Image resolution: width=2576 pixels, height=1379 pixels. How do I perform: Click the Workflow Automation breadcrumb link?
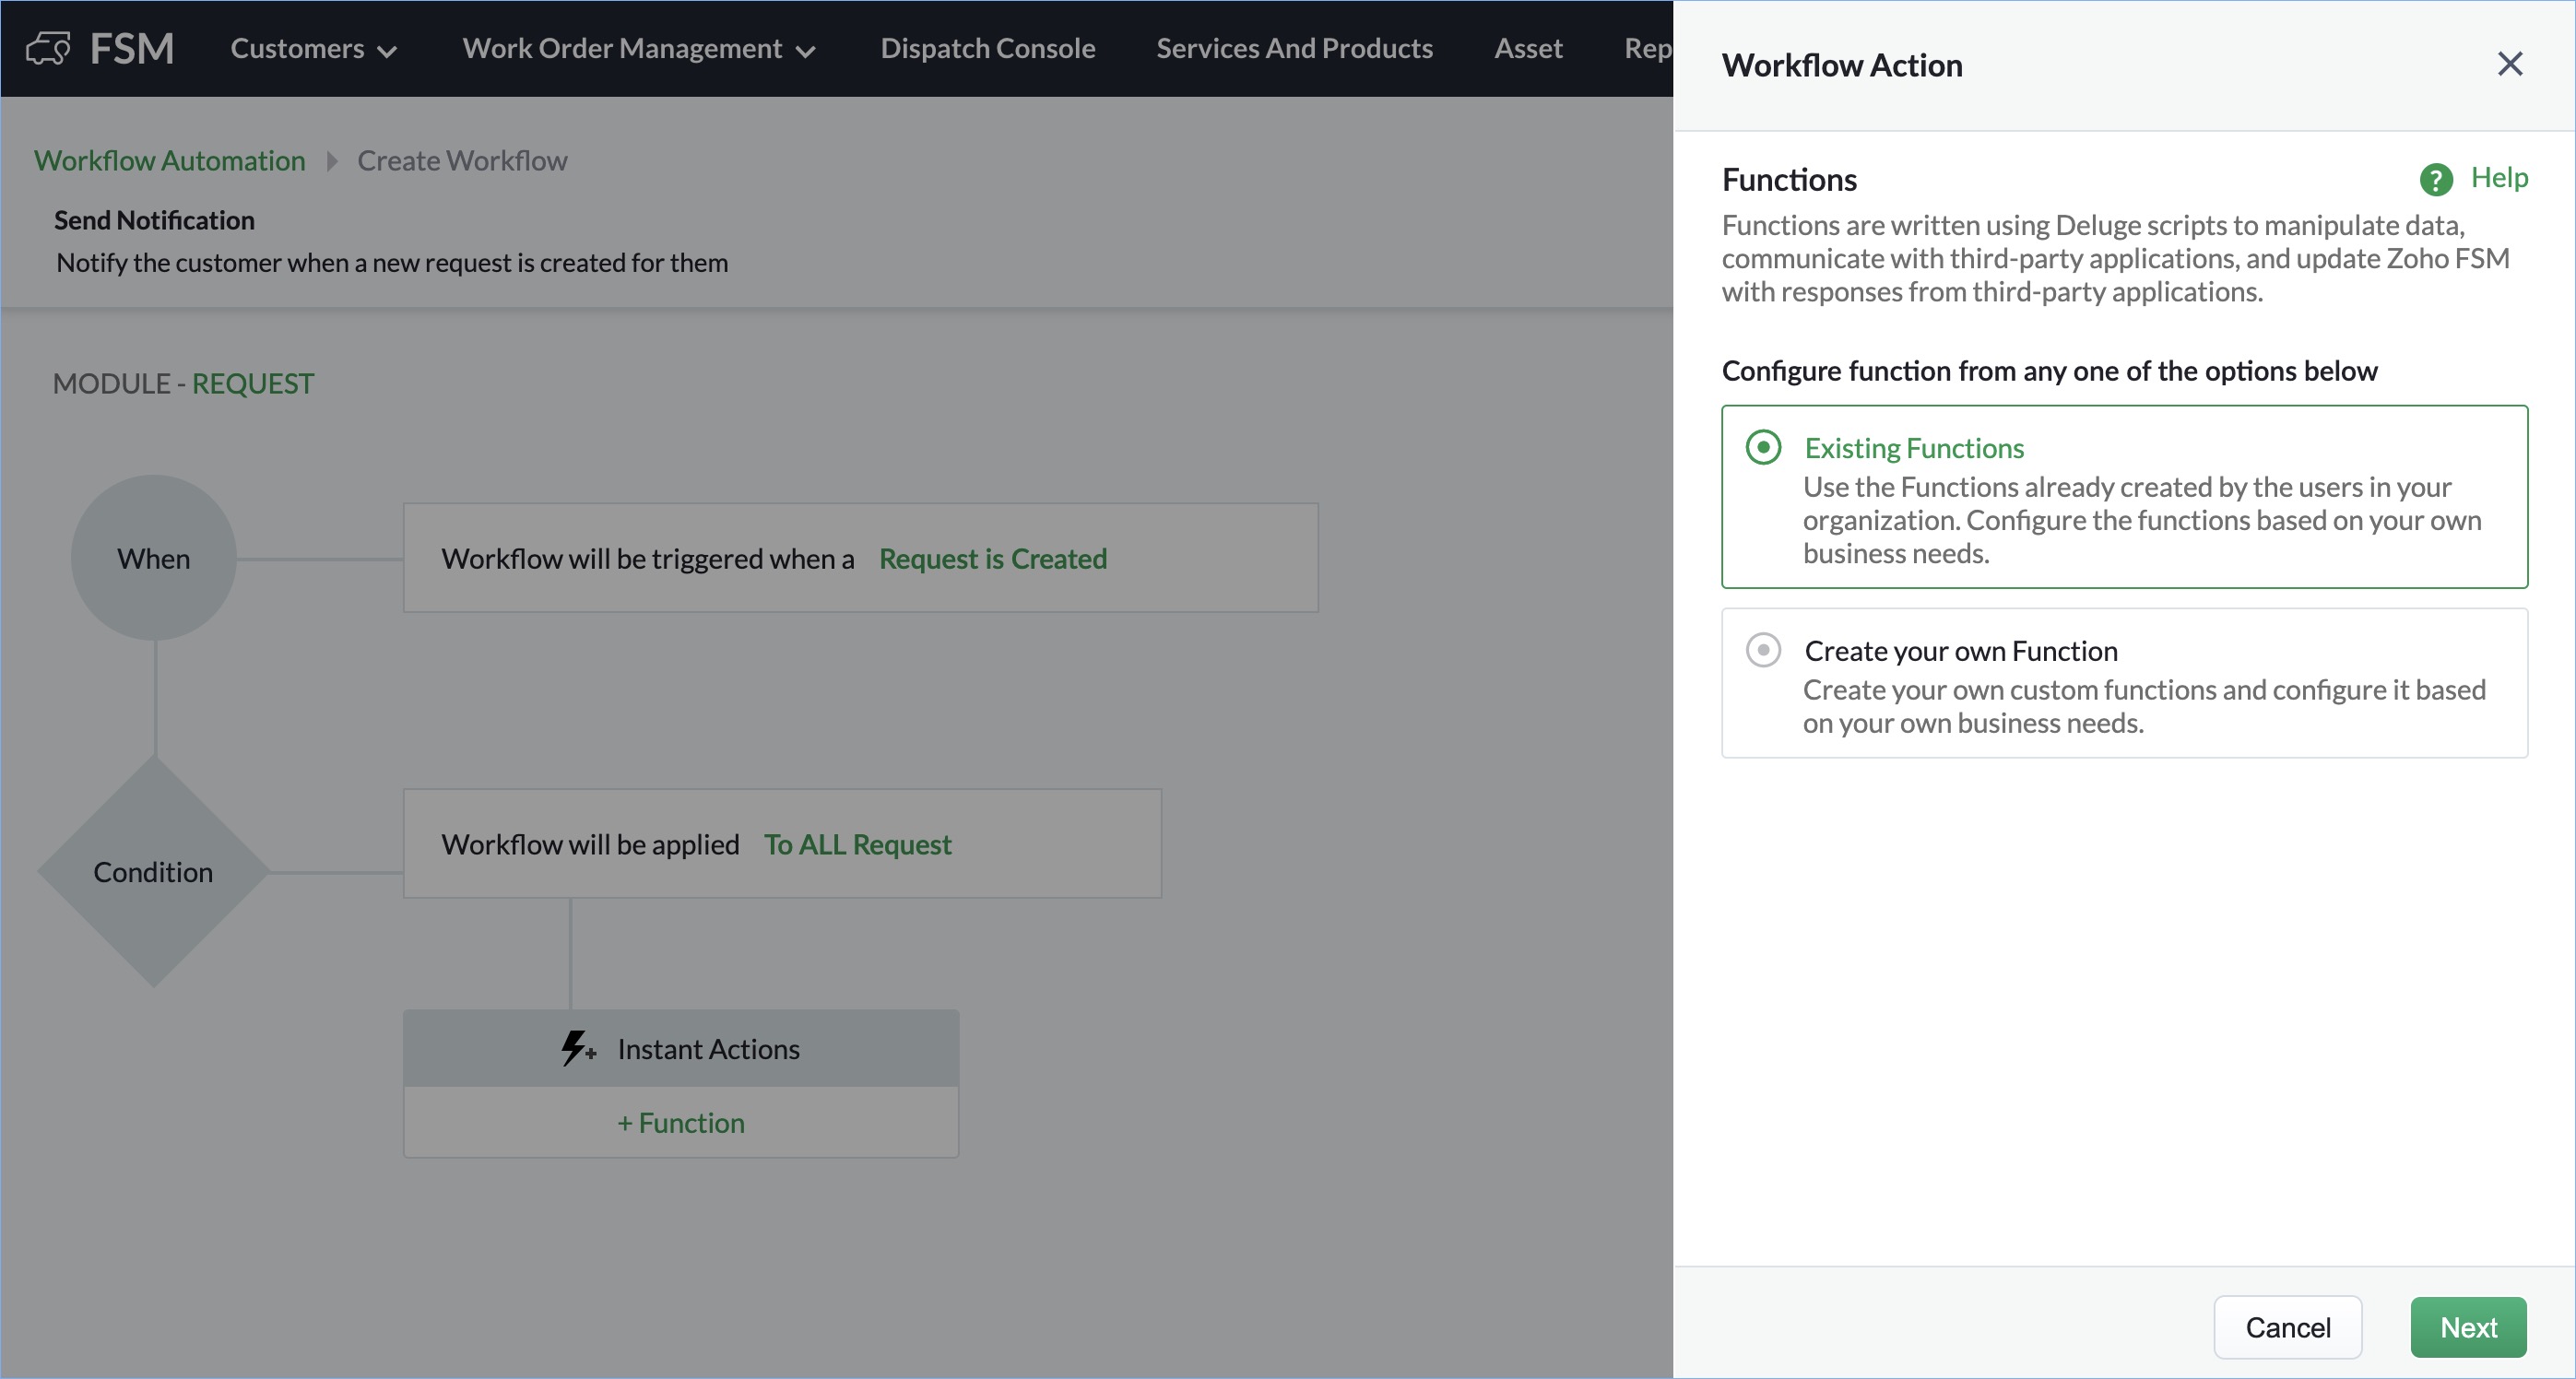click(x=170, y=161)
